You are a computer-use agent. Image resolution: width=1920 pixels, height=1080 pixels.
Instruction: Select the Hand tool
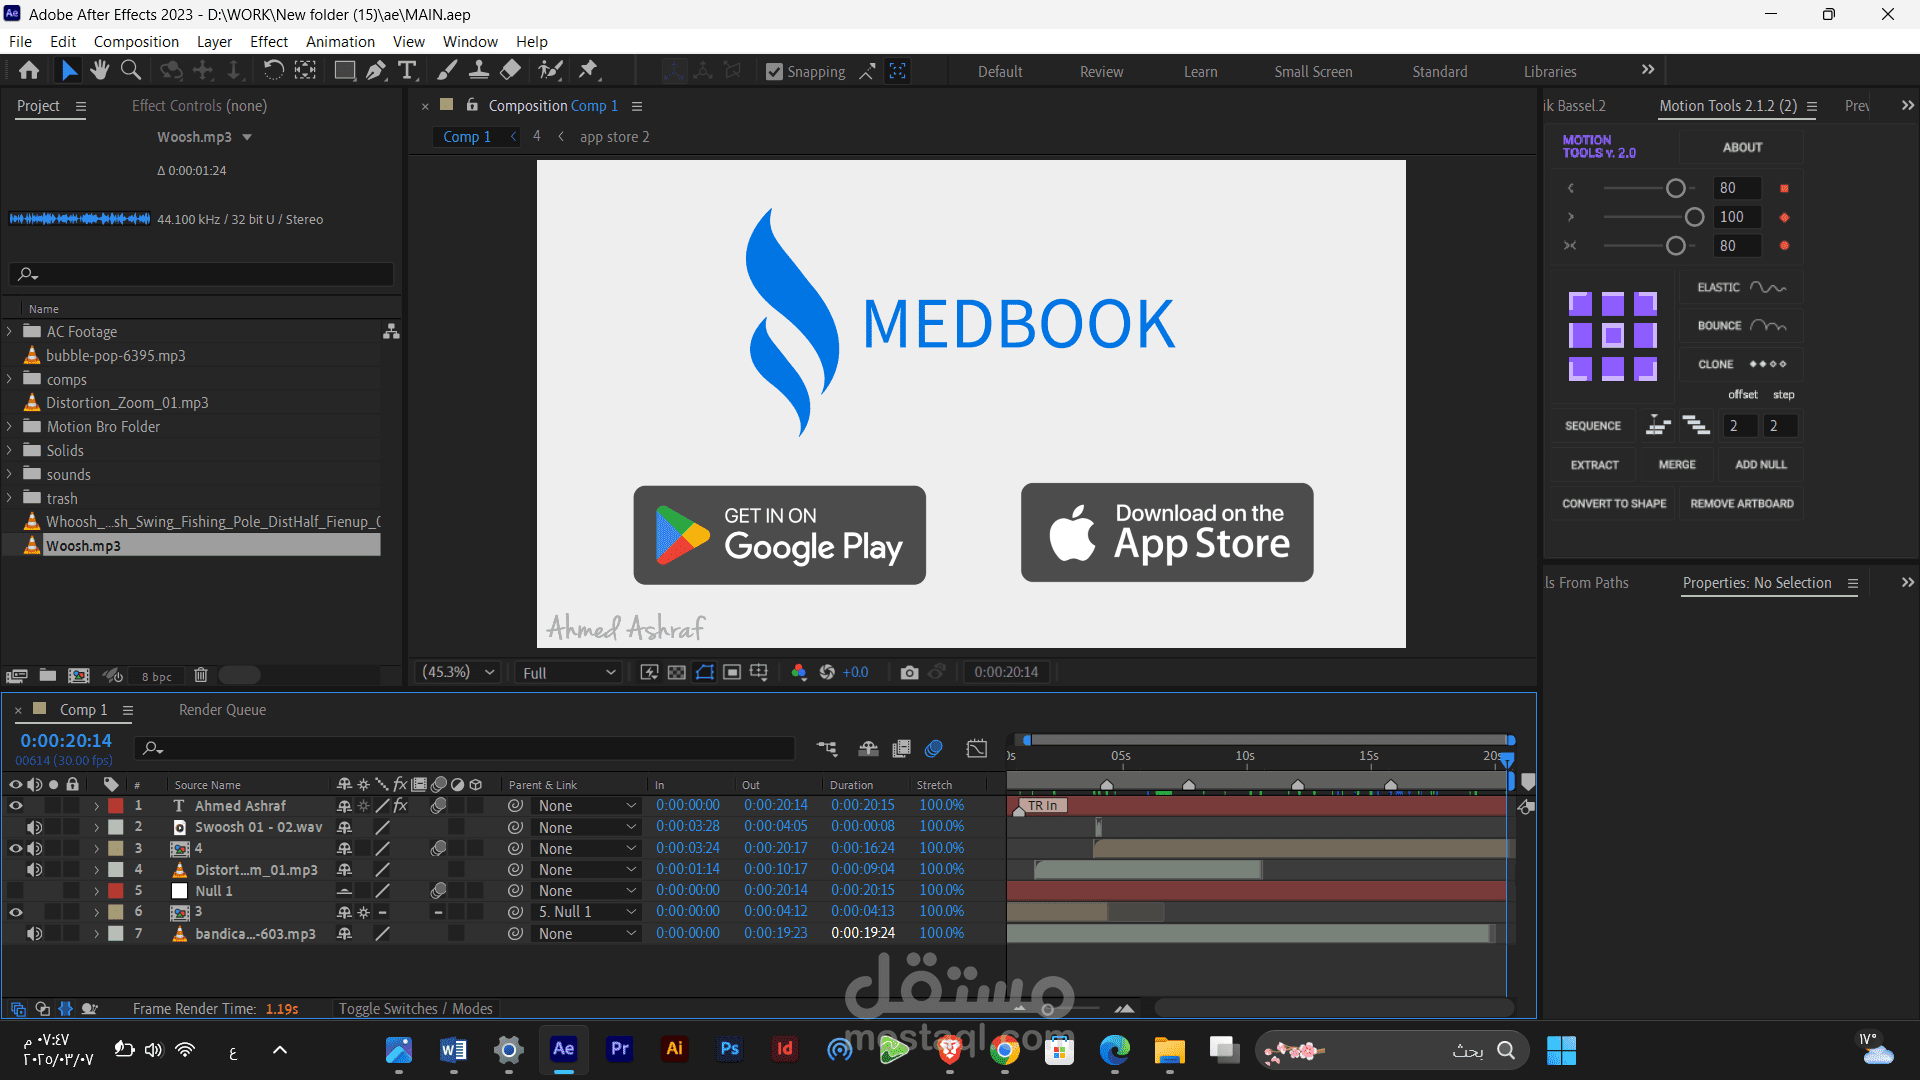click(x=99, y=70)
